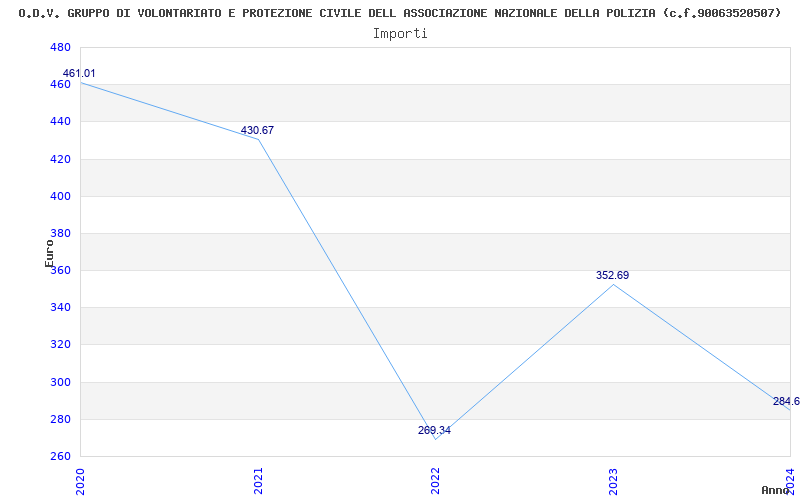Select the 430.67 data point label

(257, 131)
